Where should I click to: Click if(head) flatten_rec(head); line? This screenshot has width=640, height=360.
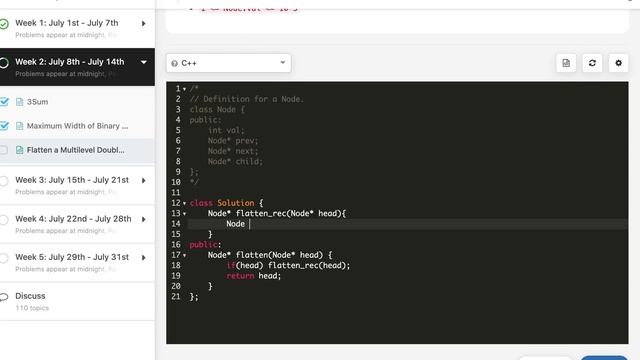288,265
